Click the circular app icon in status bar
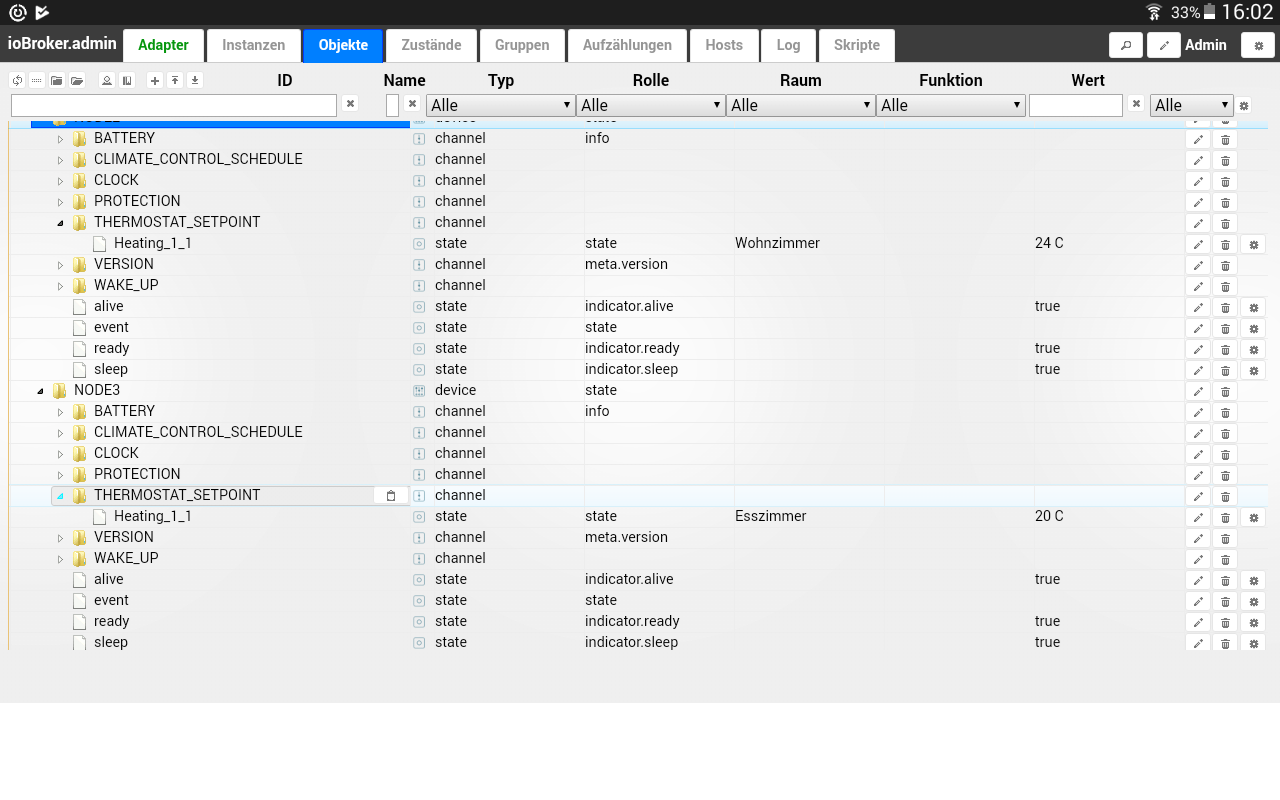Screen dimensions: 1280x800 pos(17,12)
